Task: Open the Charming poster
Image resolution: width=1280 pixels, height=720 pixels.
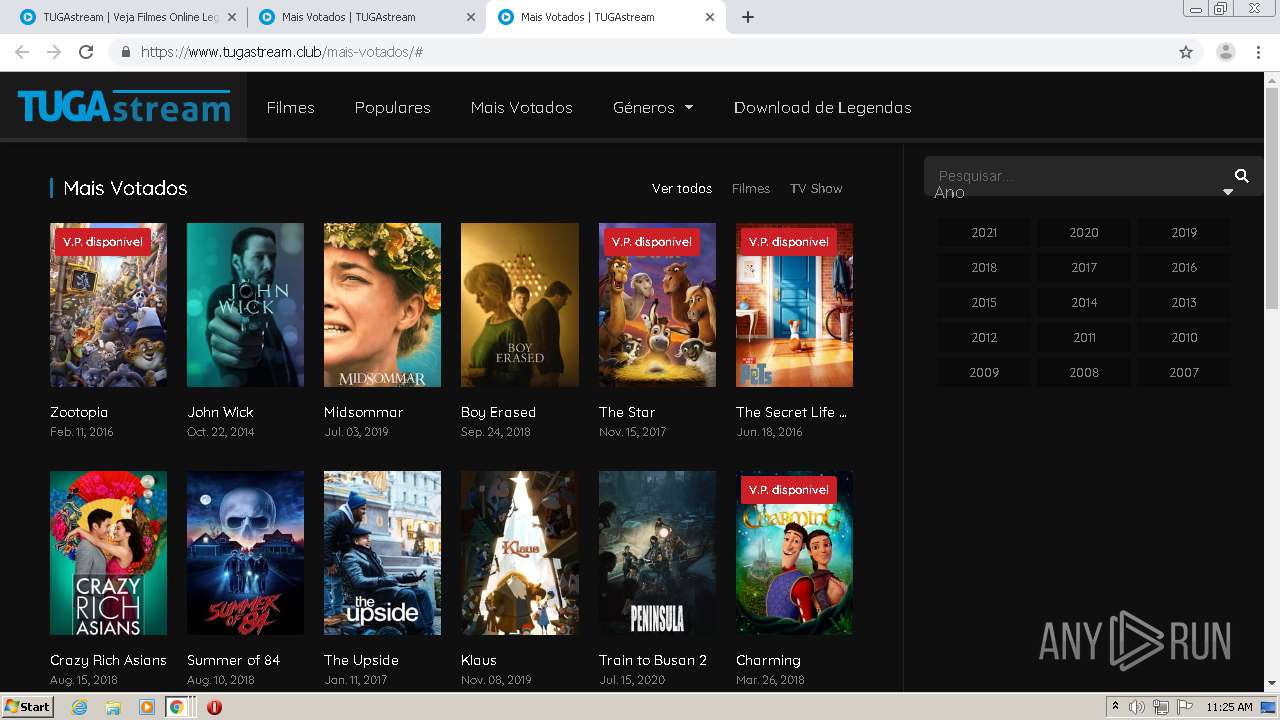Action: (794, 553)
